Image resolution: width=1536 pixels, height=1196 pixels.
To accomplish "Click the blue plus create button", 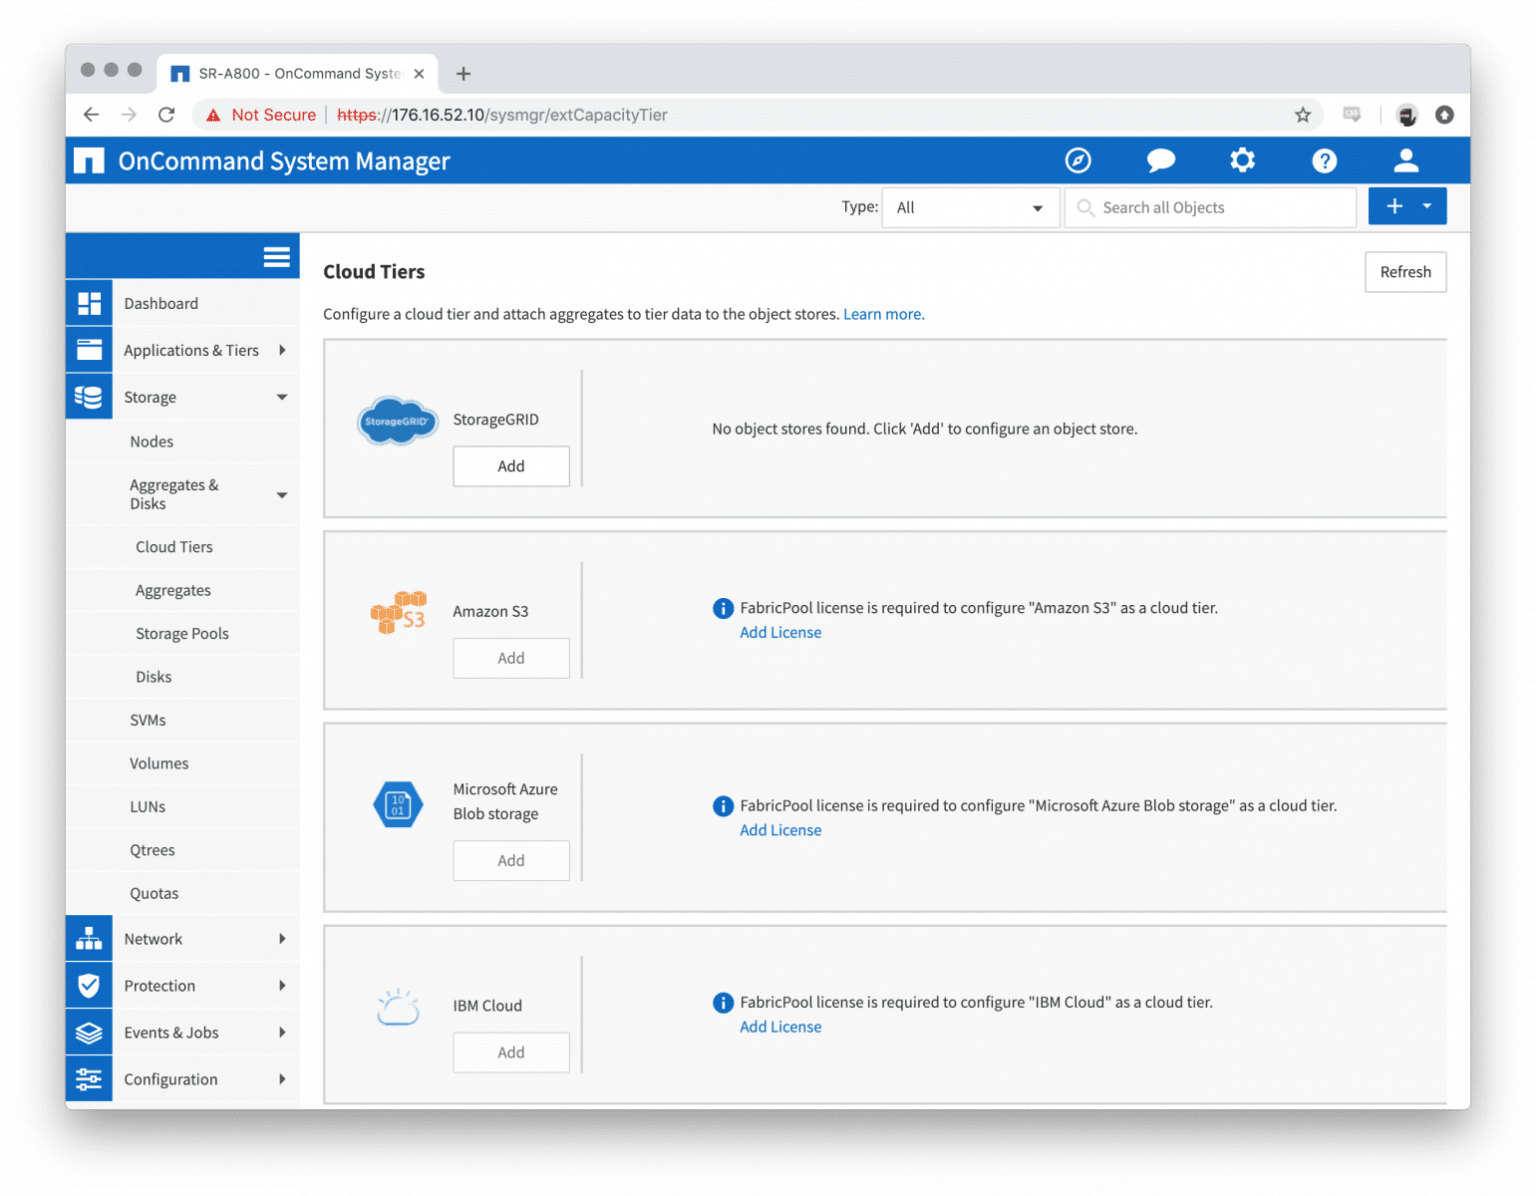I will [1394, 206].
